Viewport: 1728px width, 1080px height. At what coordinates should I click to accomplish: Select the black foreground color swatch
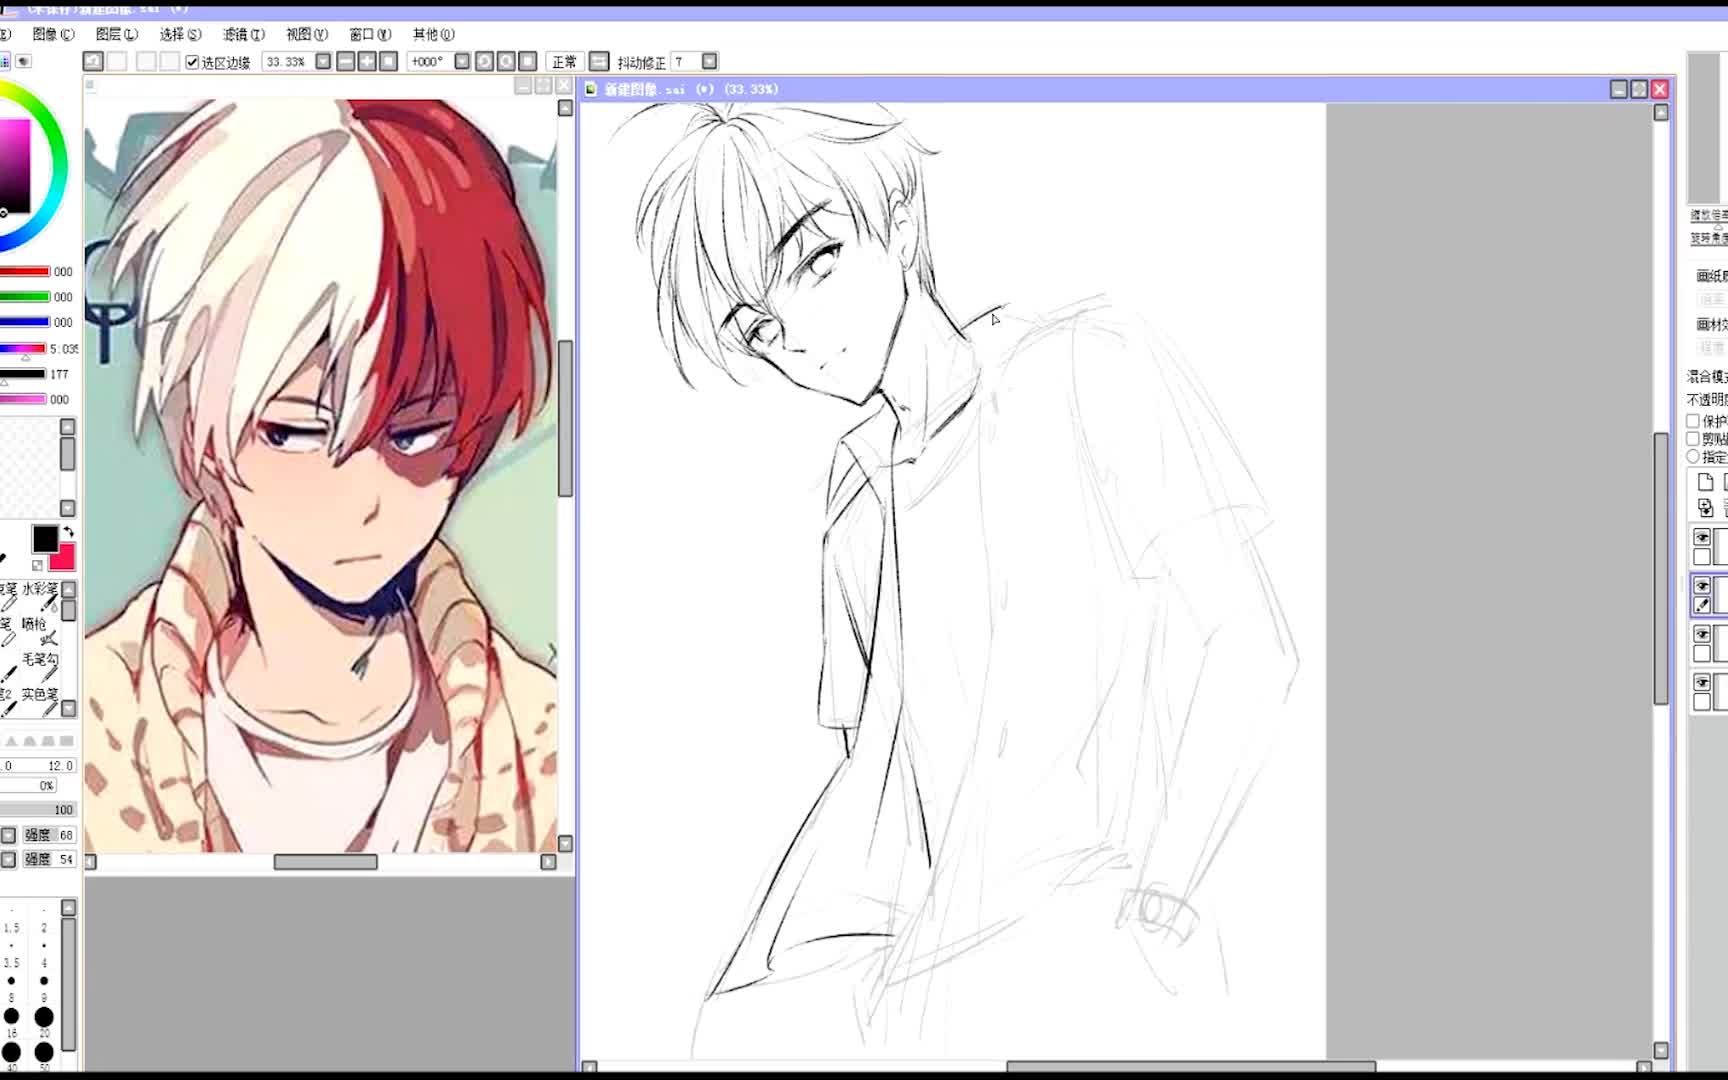(44, 539)
